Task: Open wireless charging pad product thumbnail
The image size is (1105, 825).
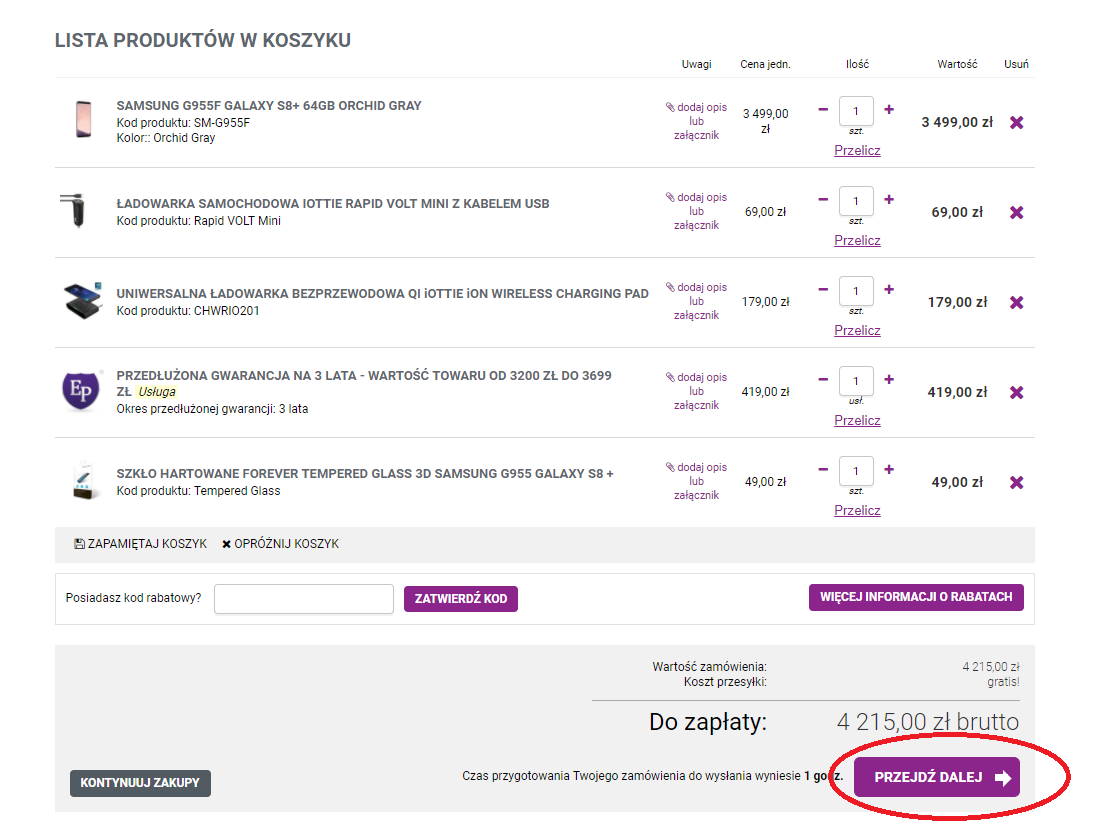Action: 82,301
